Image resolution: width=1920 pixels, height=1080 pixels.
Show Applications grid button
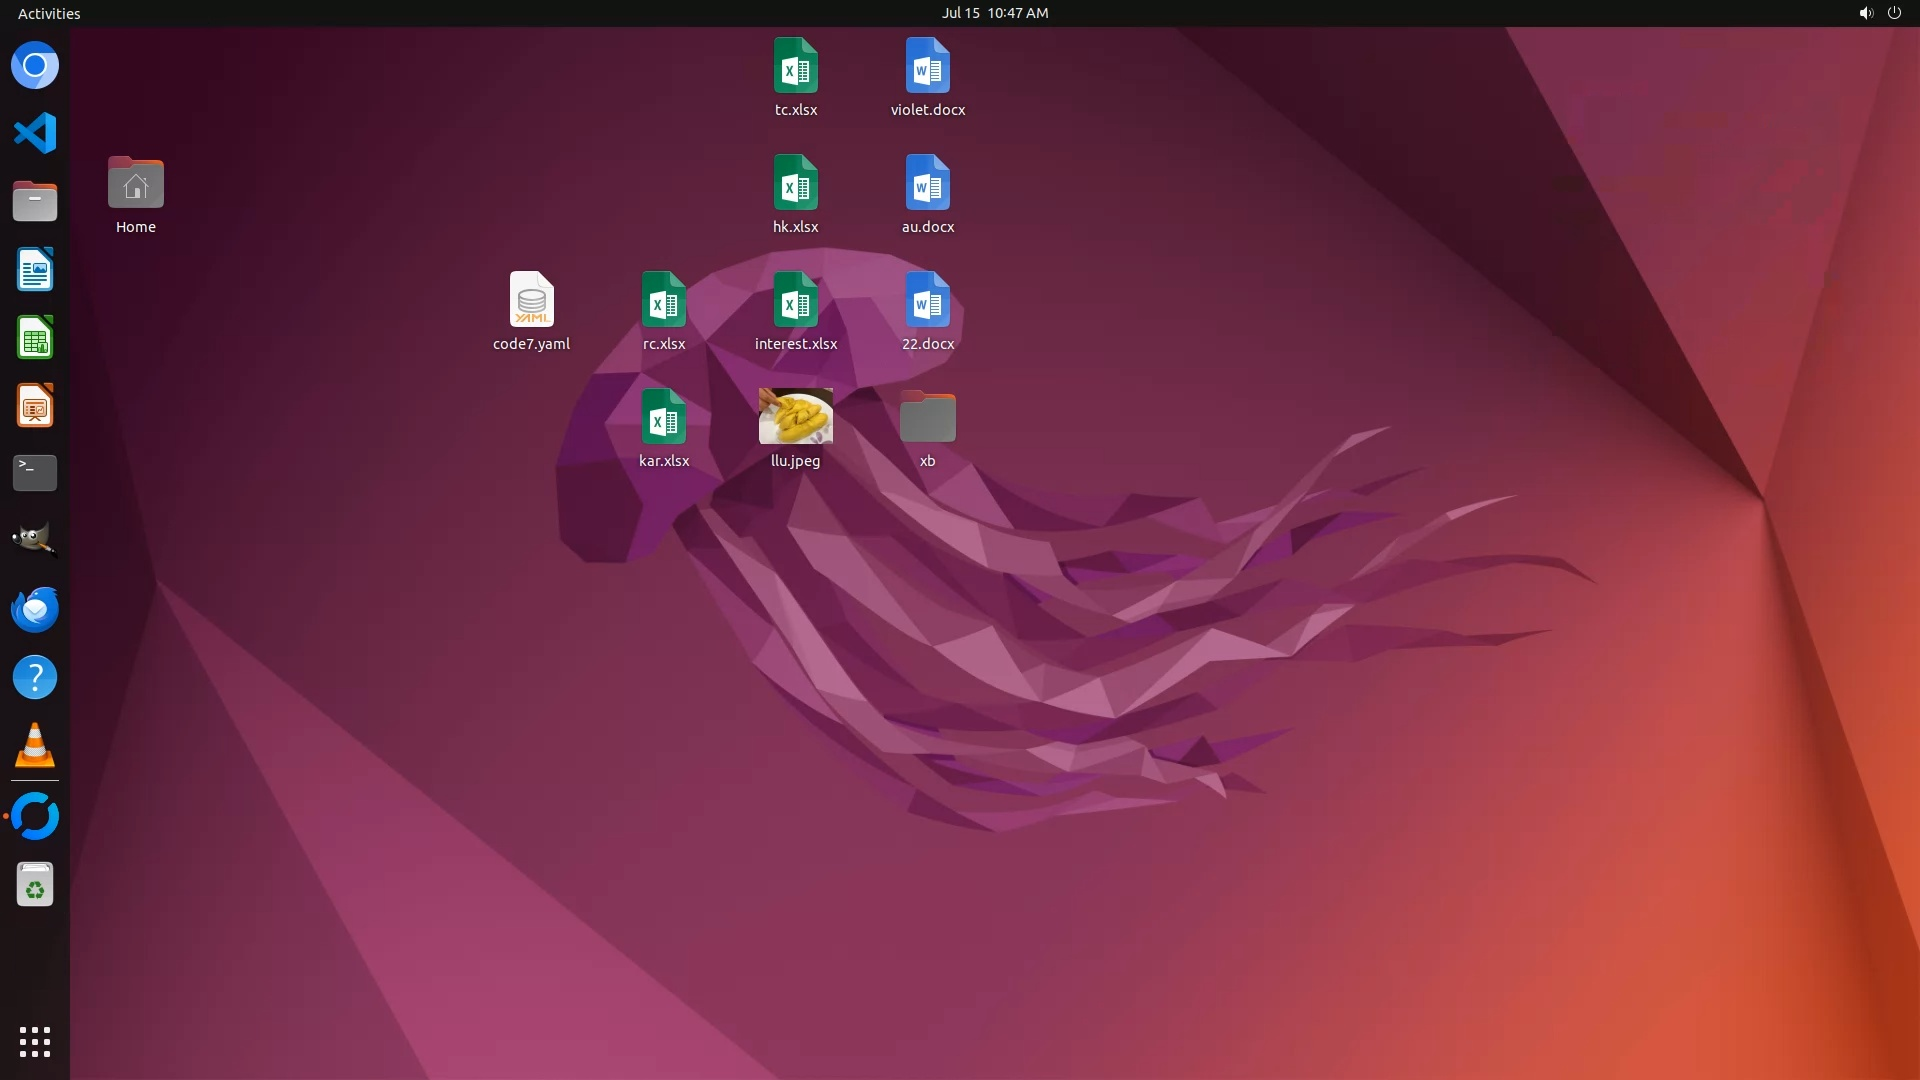[x=35, y=1041]
